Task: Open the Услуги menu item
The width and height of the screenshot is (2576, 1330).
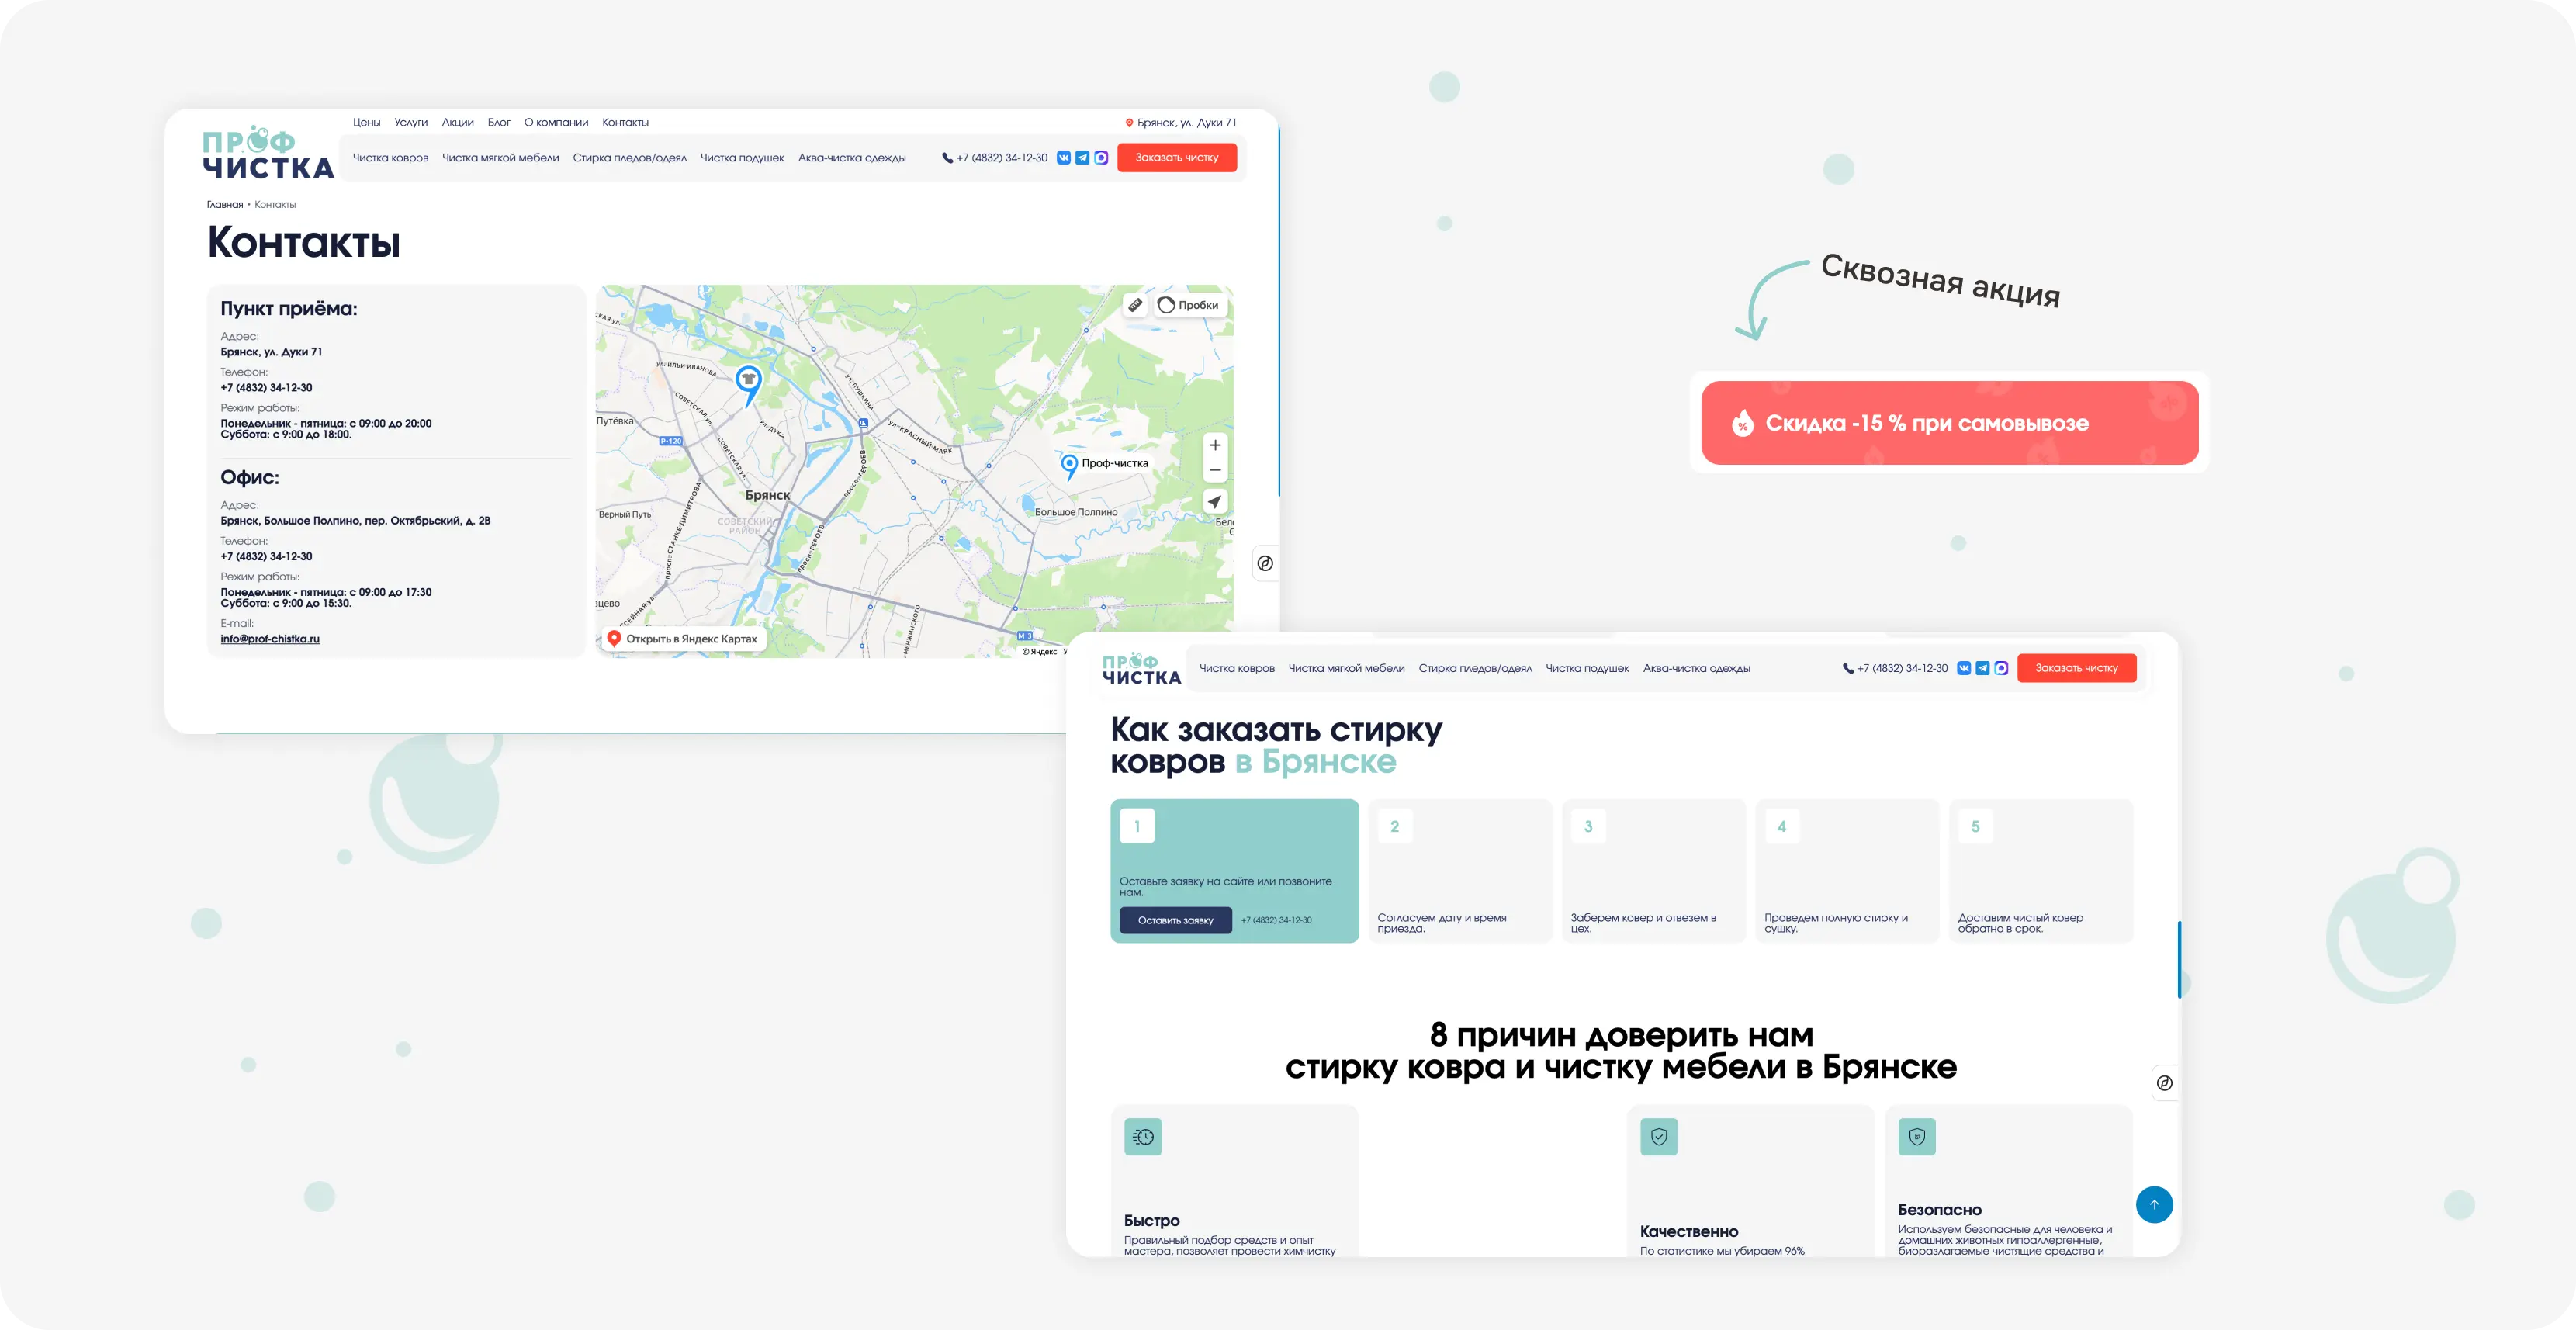Action: point(411,123)
